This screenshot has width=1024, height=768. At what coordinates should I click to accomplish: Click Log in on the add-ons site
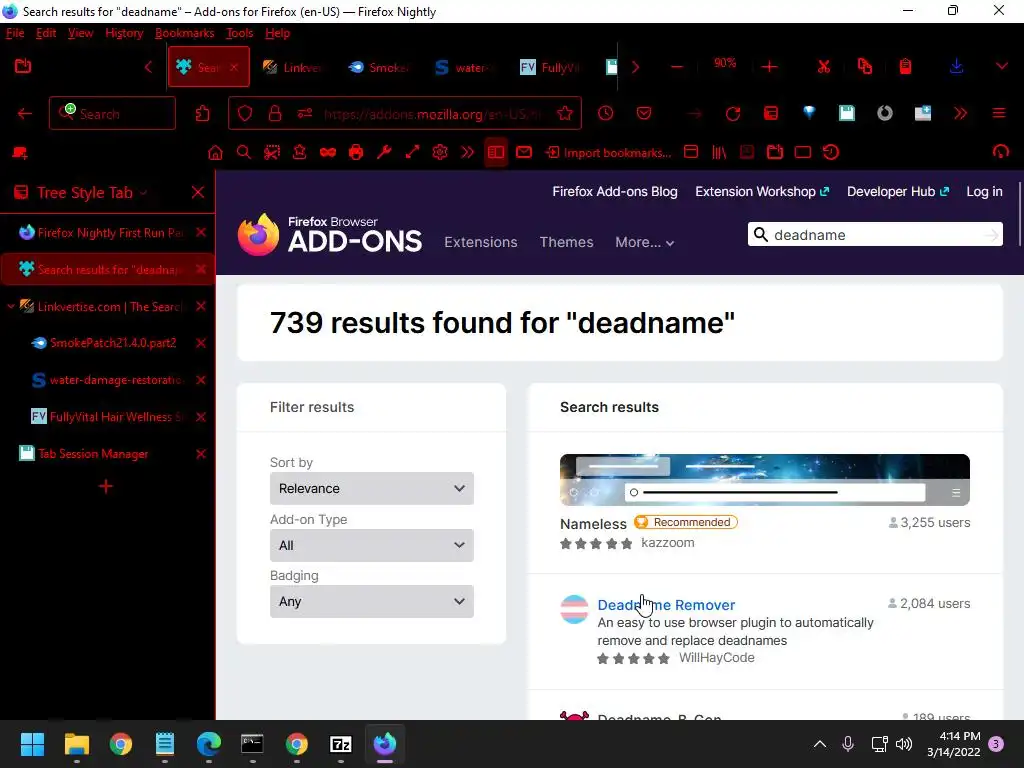984,191
